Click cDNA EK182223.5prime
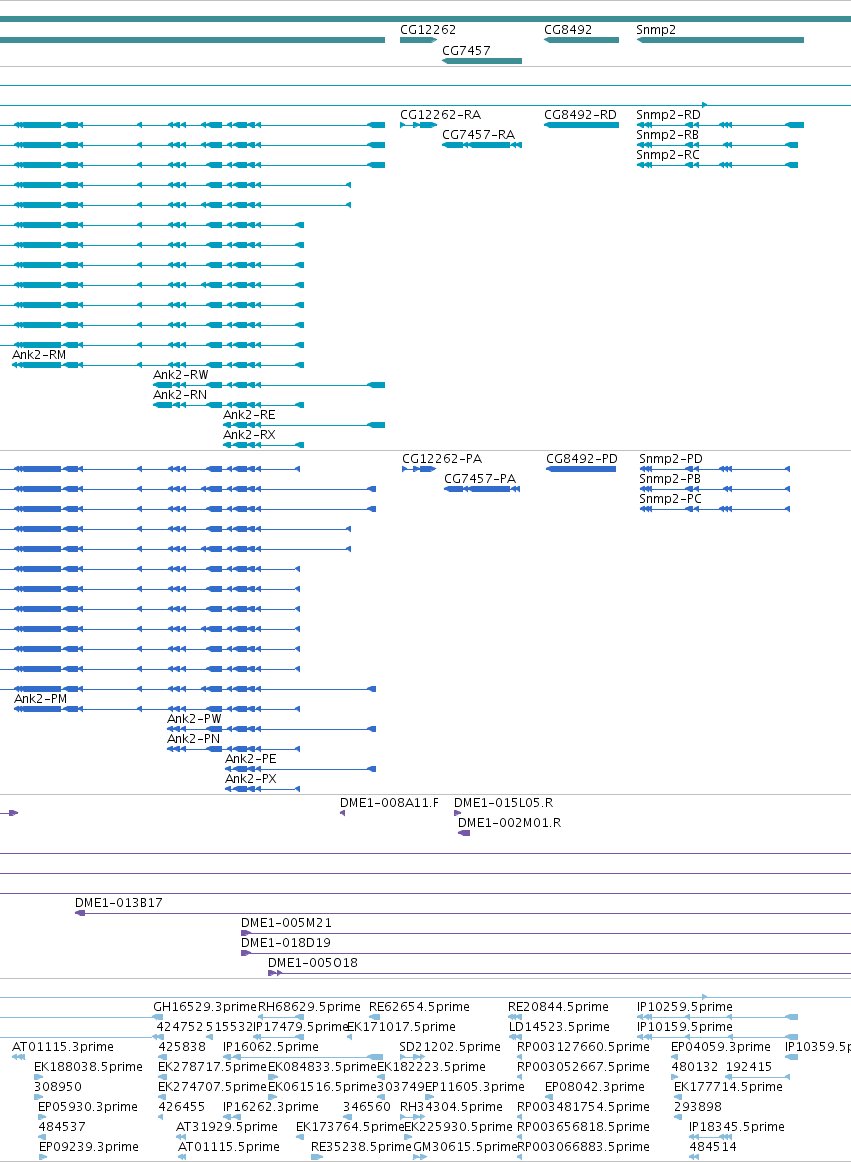851x1162 pixels. click(x=432, y=1066)
